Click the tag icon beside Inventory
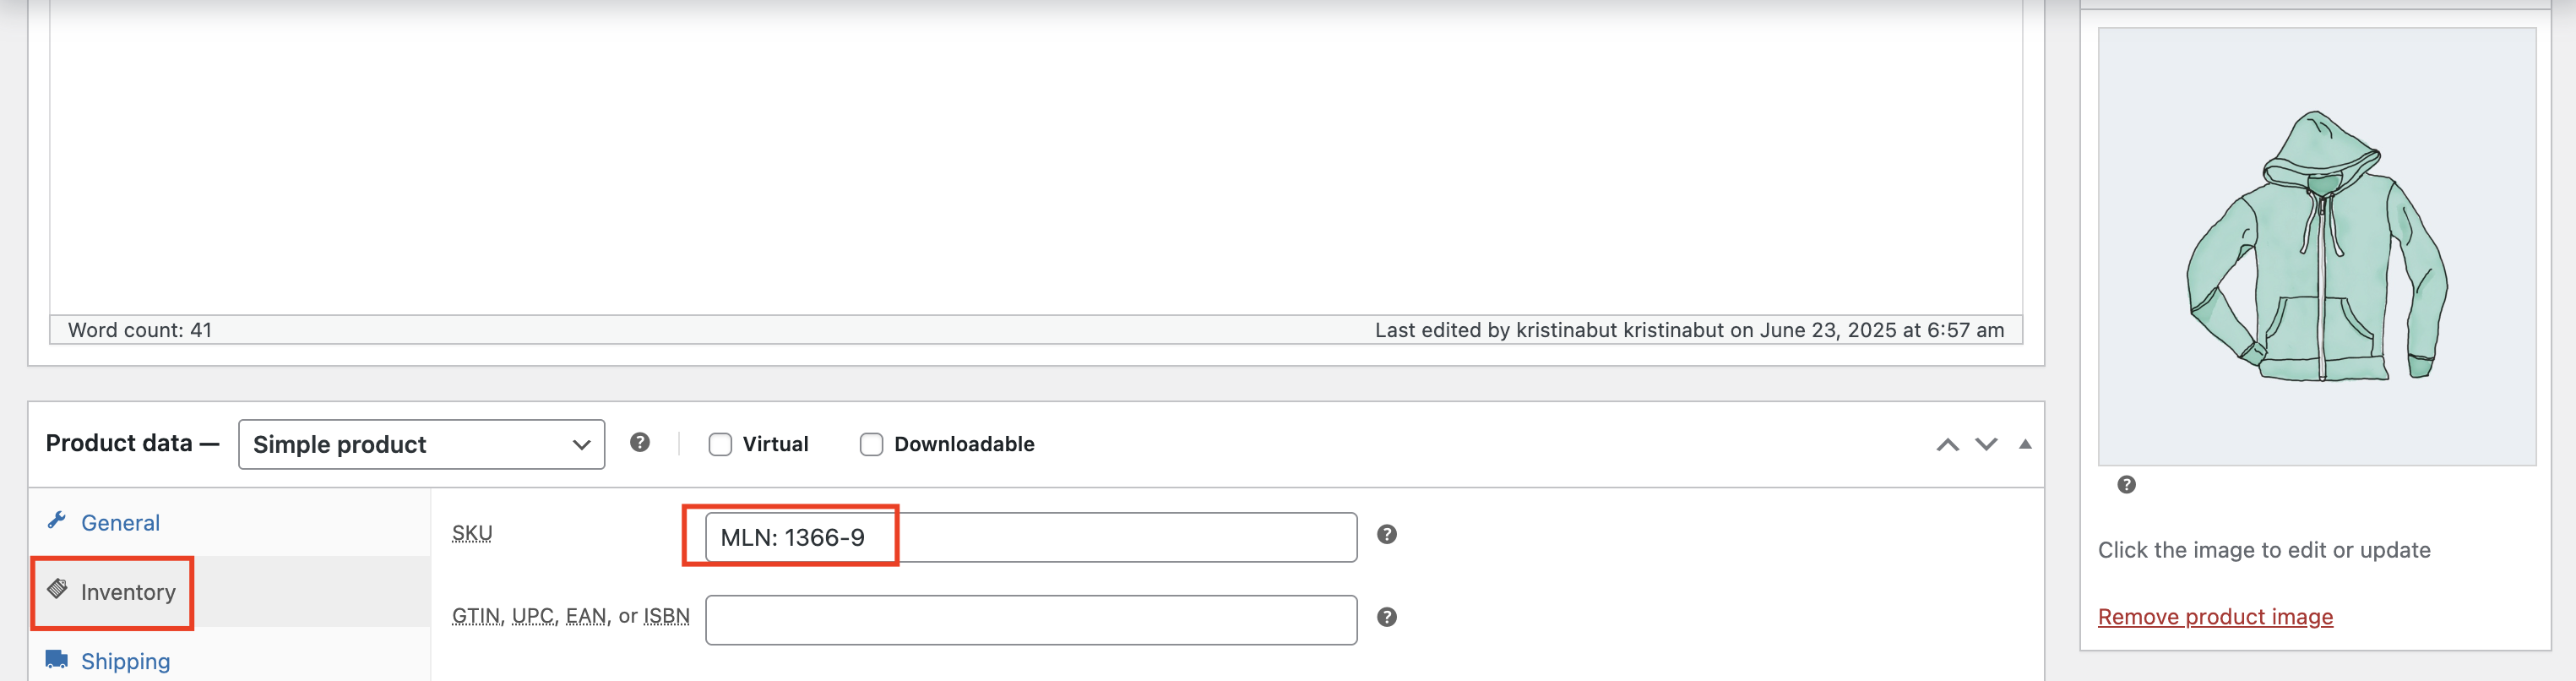 (x=57, y=589)
